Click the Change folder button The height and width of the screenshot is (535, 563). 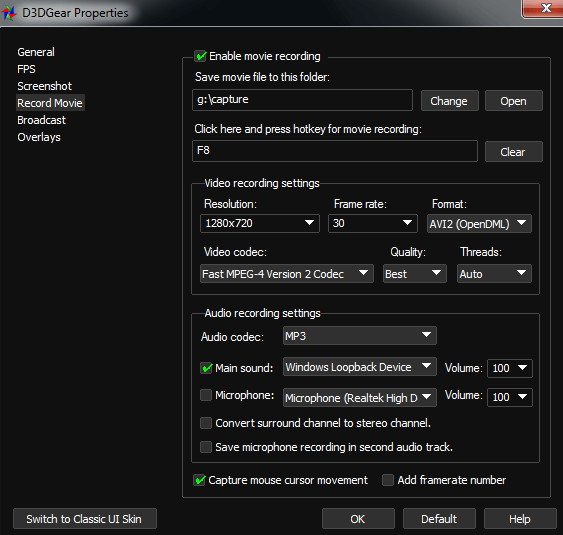tap(450, 101)
